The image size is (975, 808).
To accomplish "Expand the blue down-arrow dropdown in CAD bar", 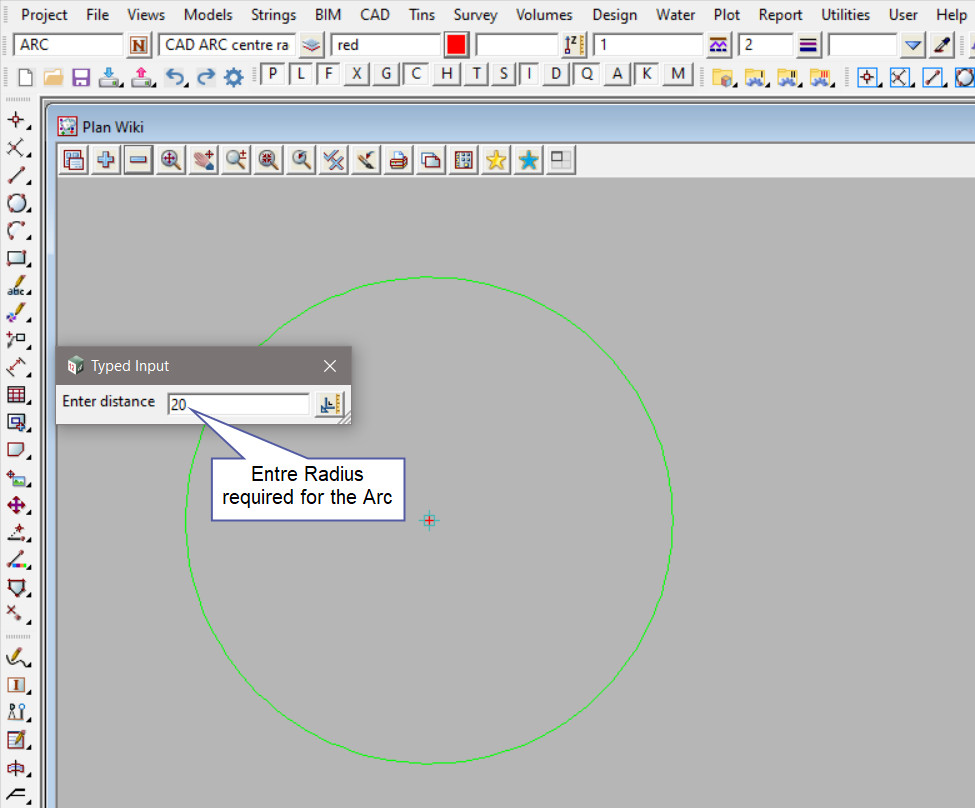I will tap(912, 45).
